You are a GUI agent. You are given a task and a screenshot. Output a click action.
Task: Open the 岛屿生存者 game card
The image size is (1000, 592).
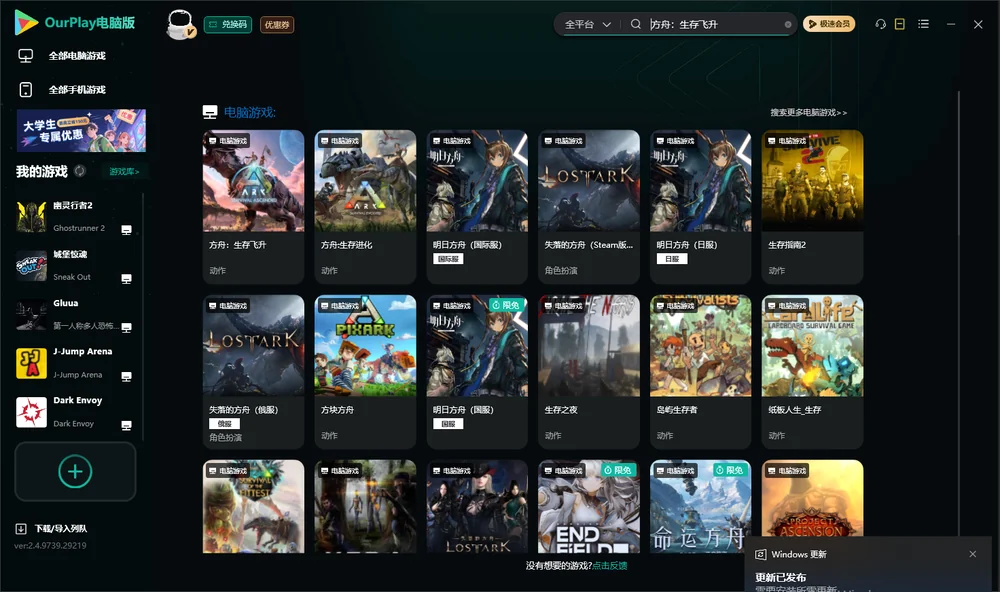pos(700,372)
